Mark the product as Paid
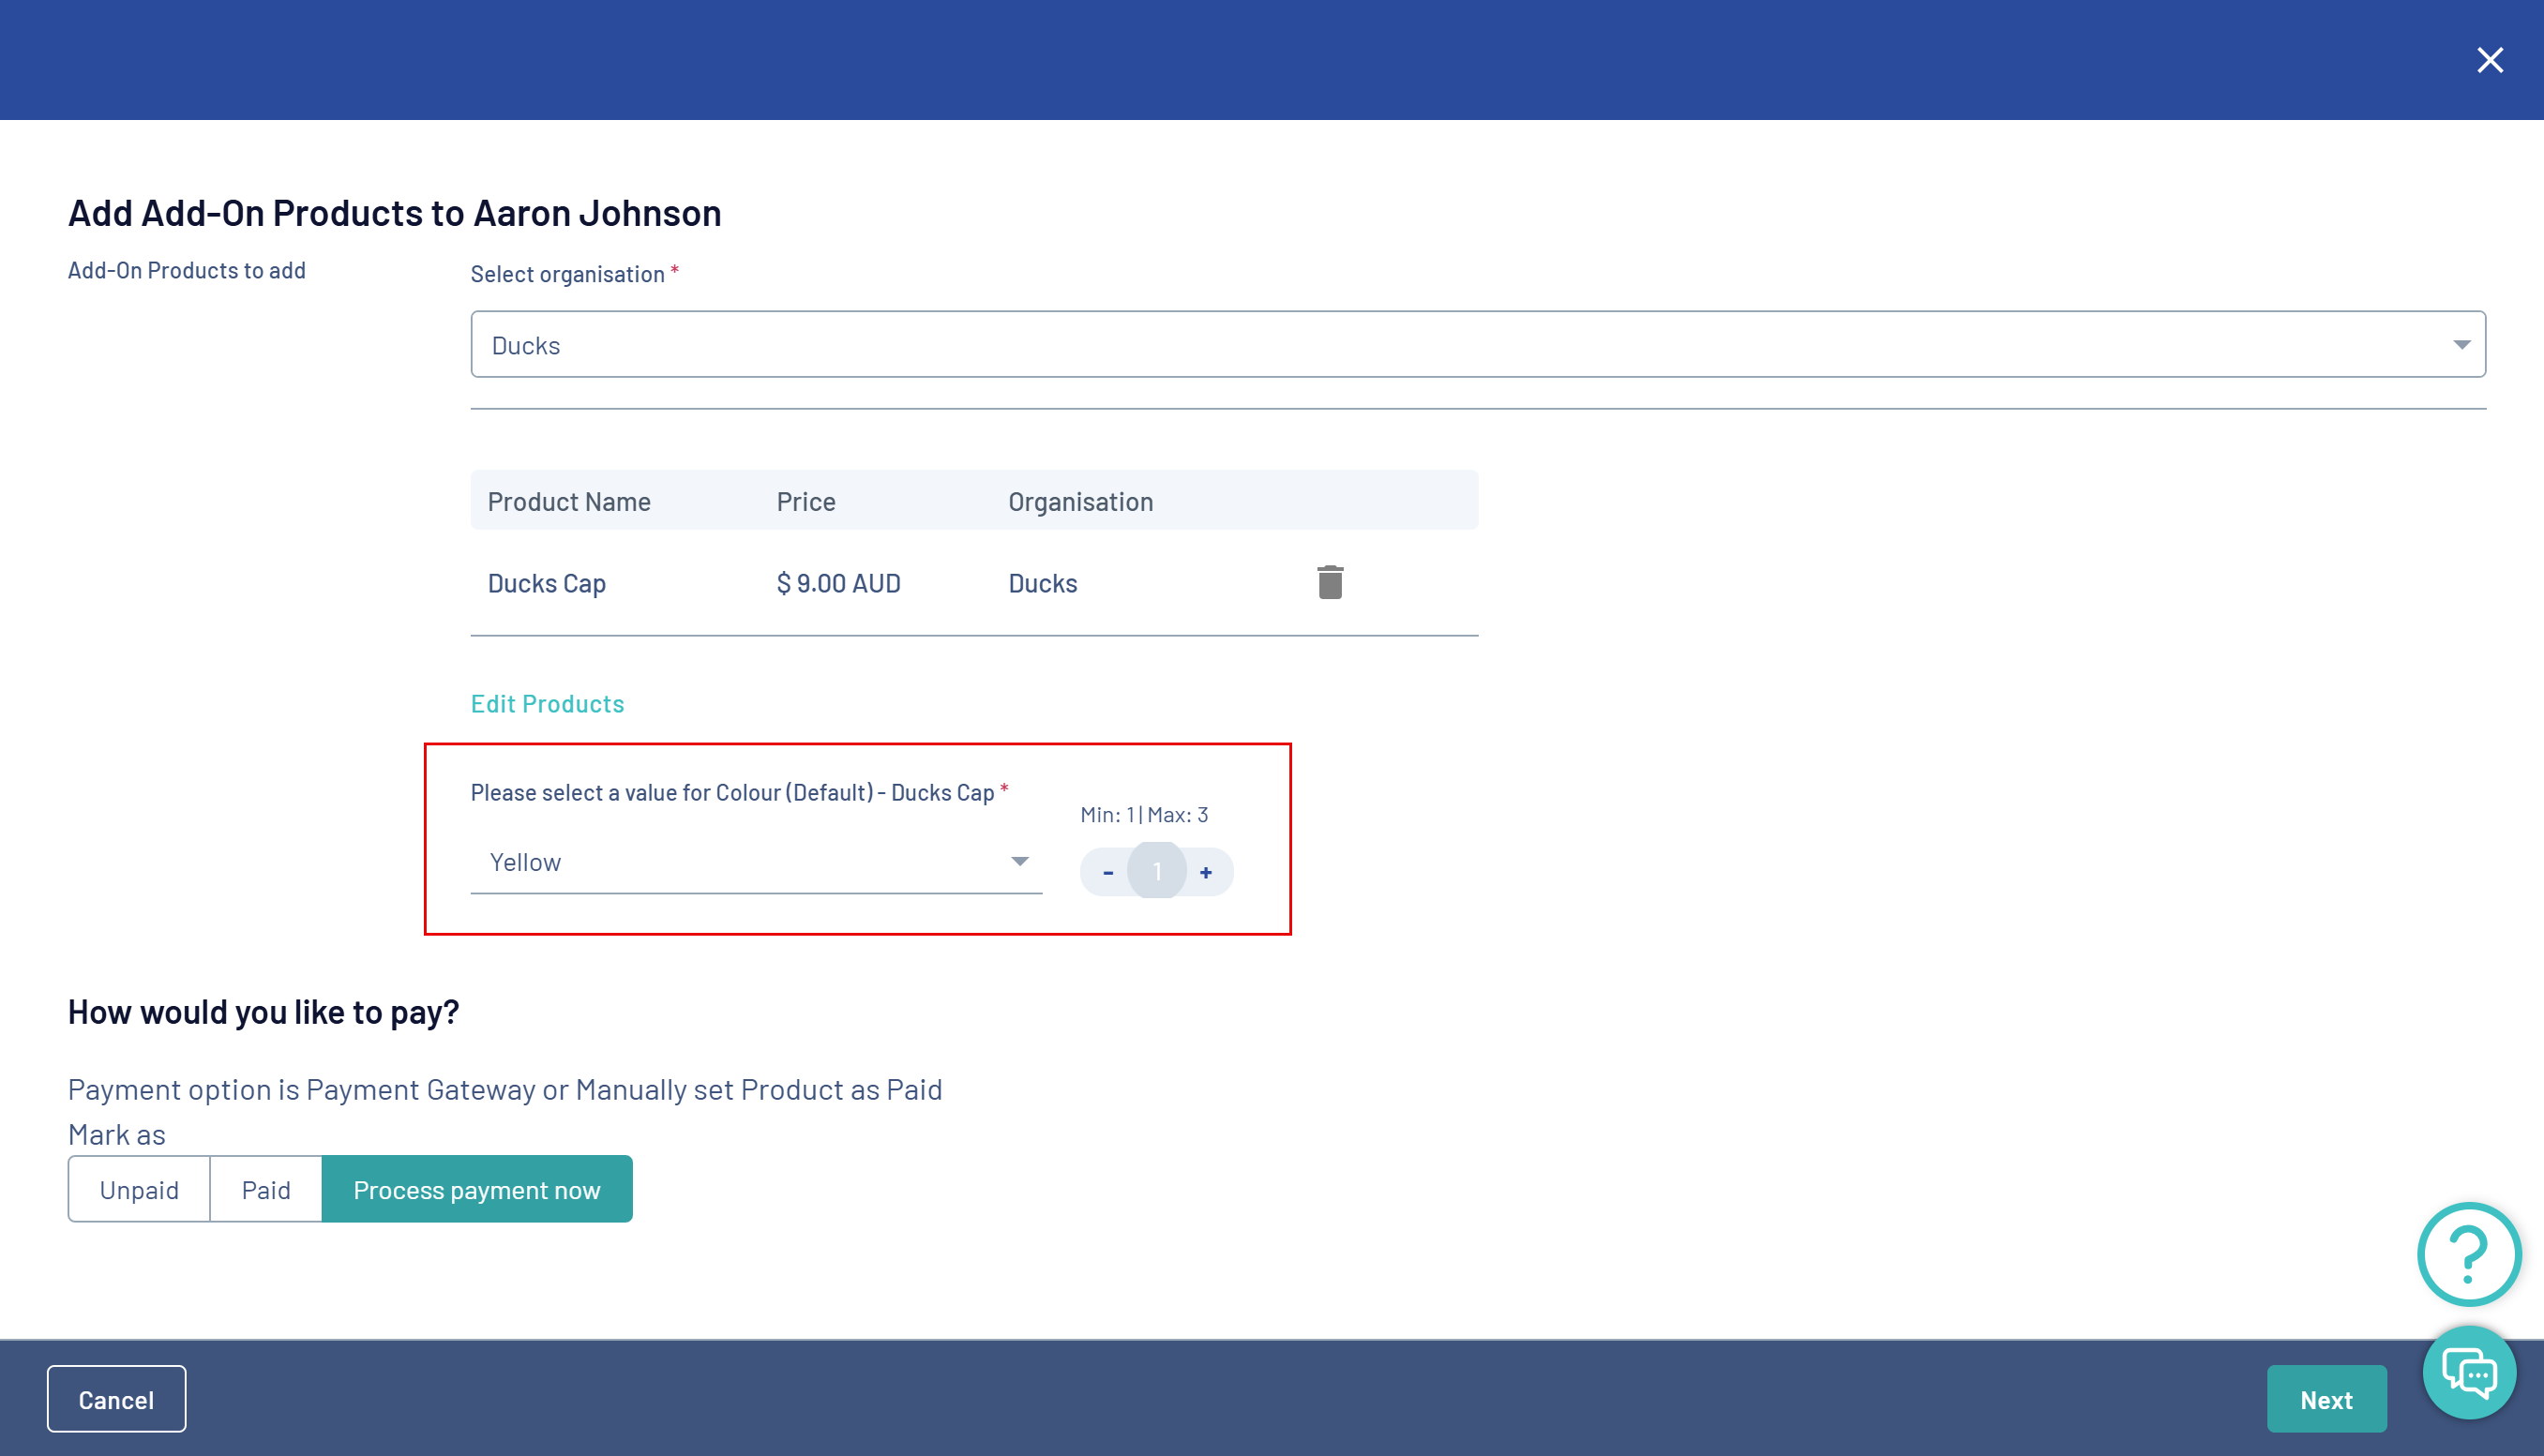The width and height of the screenshot is (2544, 1456). (x=266, y=1189)
